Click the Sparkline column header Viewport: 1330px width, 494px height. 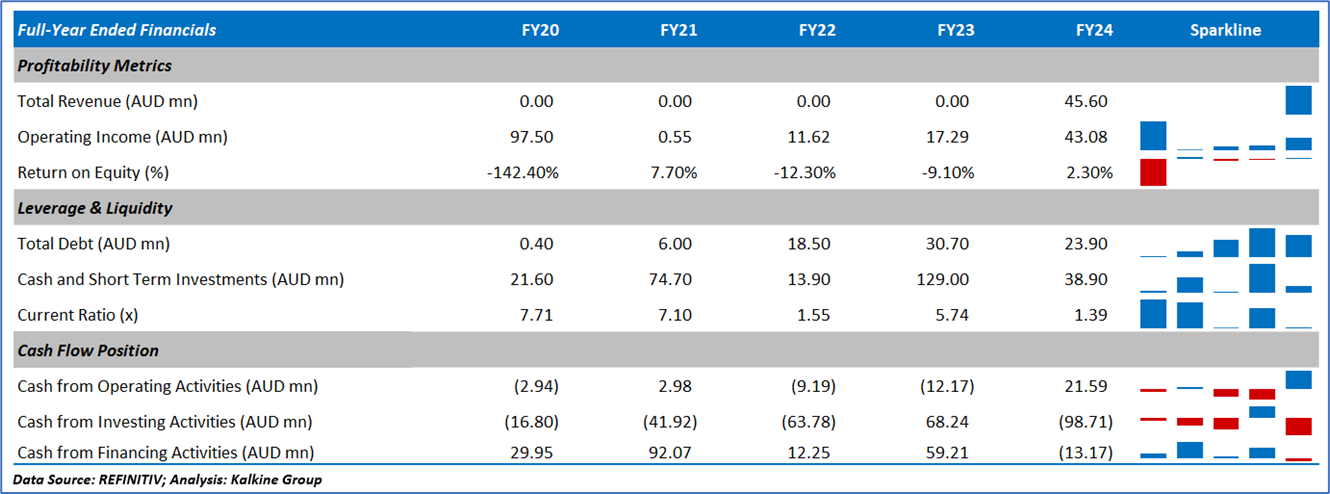[1225, 30]
